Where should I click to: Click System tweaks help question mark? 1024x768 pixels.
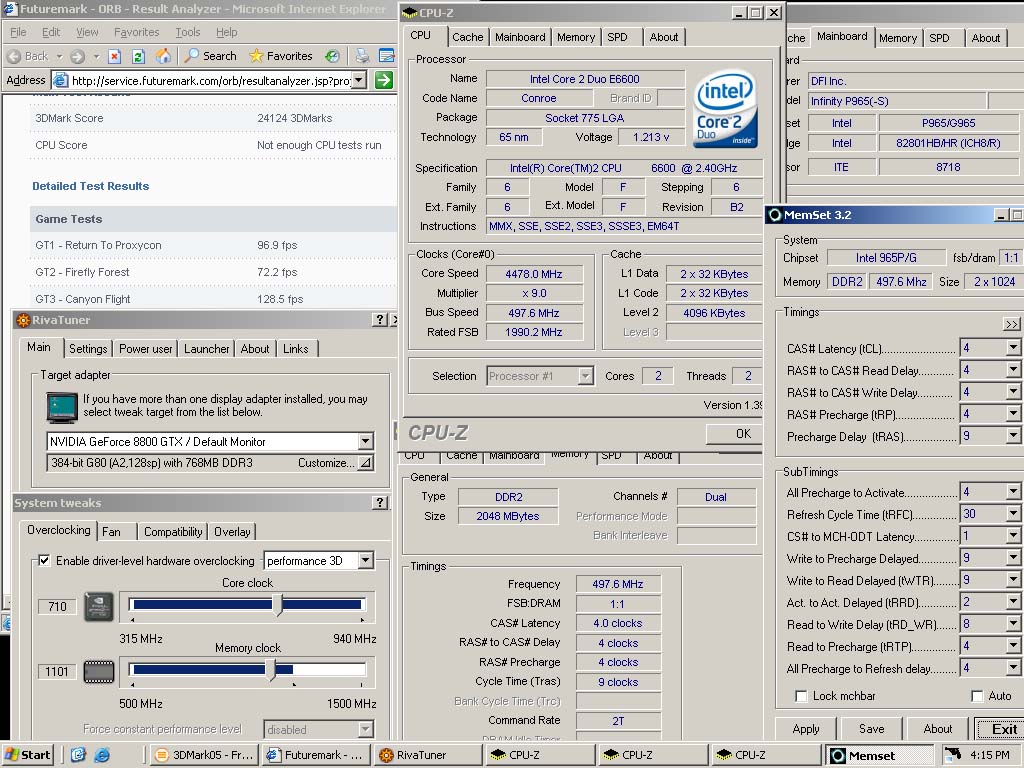[379, 502]
